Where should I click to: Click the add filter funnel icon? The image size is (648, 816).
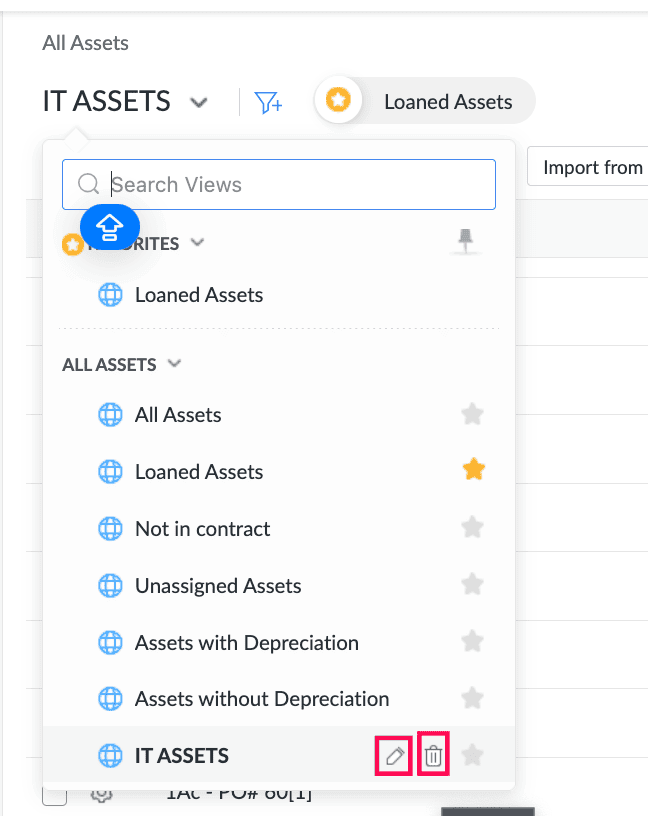click(x=268, y=102)
